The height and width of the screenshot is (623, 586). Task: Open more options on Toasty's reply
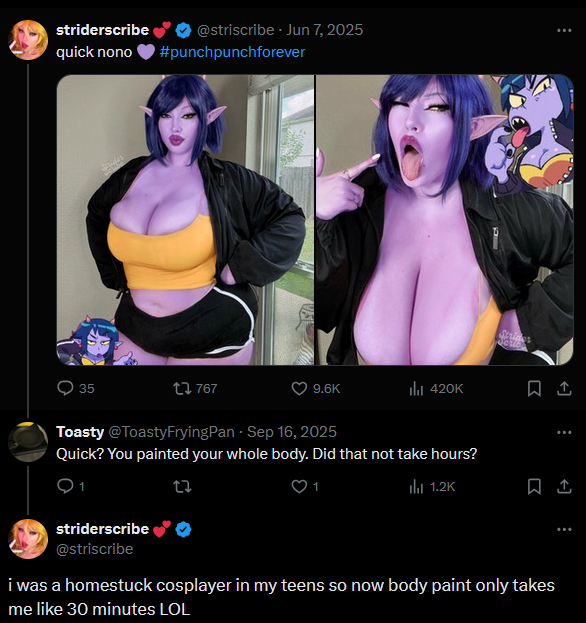point(564,432)
